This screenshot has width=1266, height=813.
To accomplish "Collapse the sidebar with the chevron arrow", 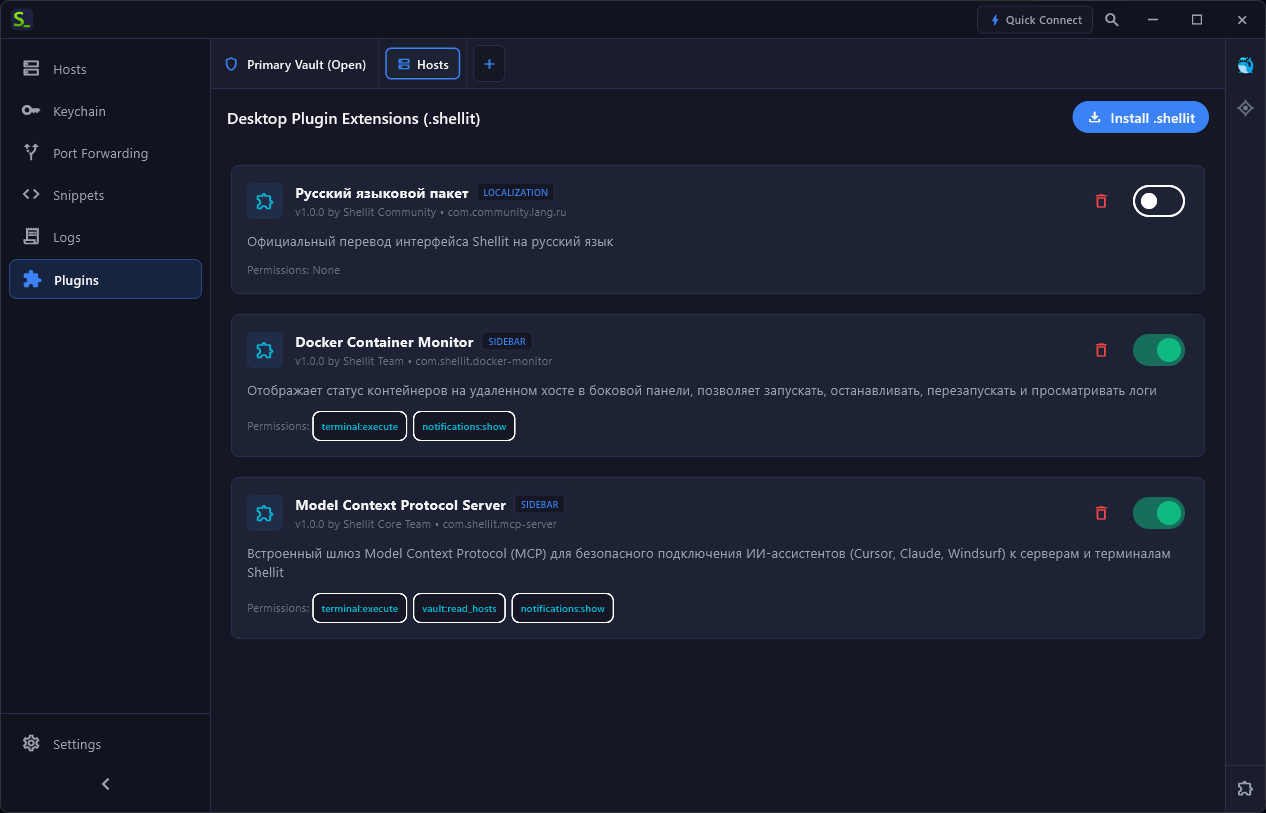I will click(106, 784).
